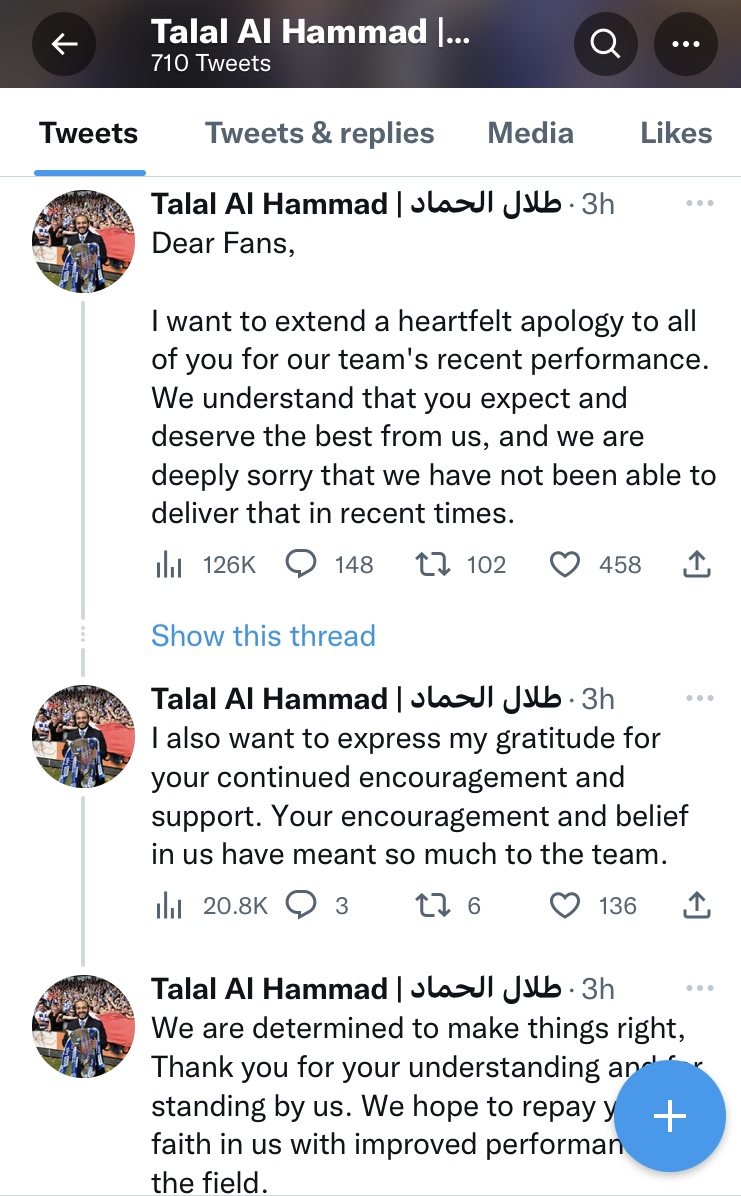The image size is (741, 1196).
Task: Open the Likes tab
Action: coord(676,134)
